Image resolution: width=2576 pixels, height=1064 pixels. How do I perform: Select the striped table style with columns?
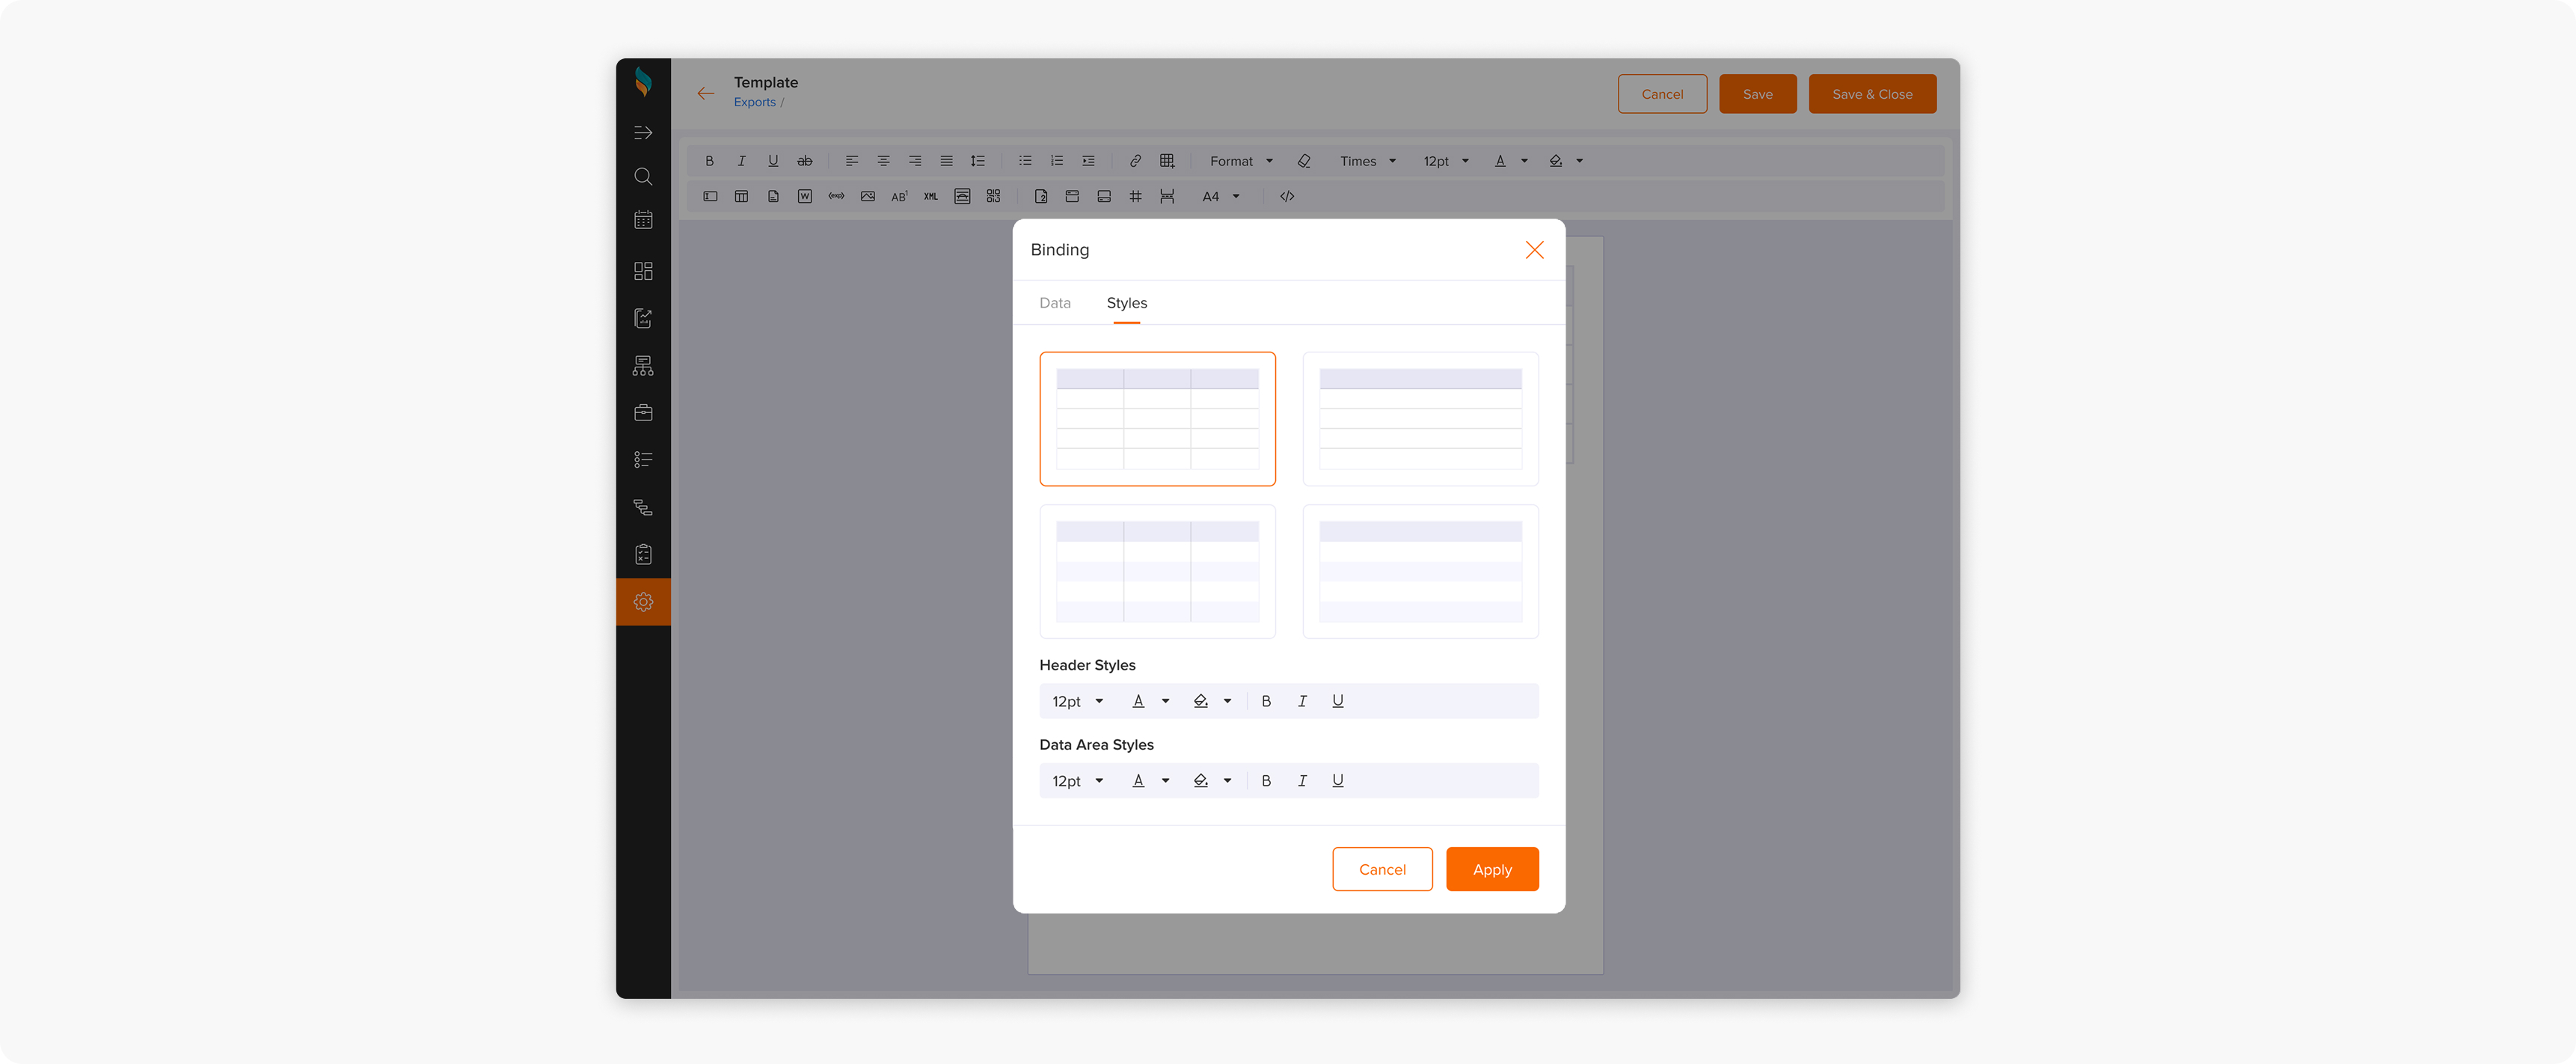tap(1157, 571)
